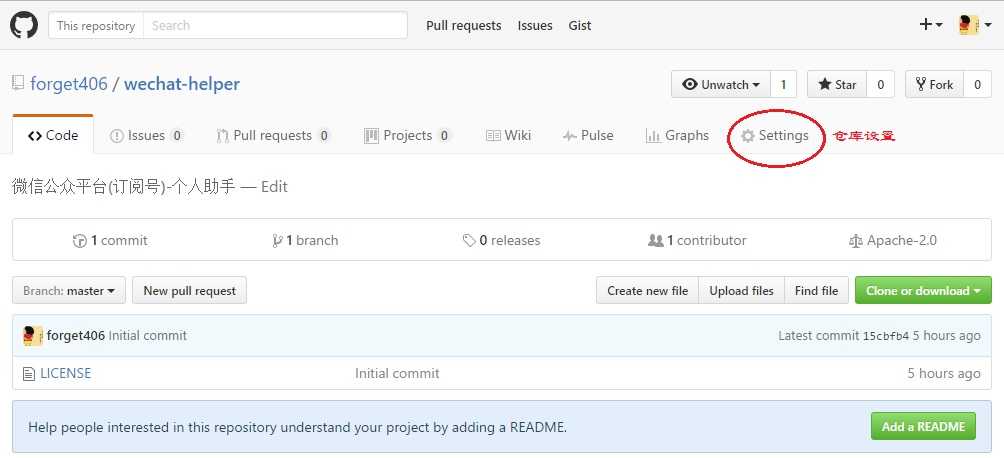1004x458 pixels.
Task: Fork this repository
Action: pos(934,85)
